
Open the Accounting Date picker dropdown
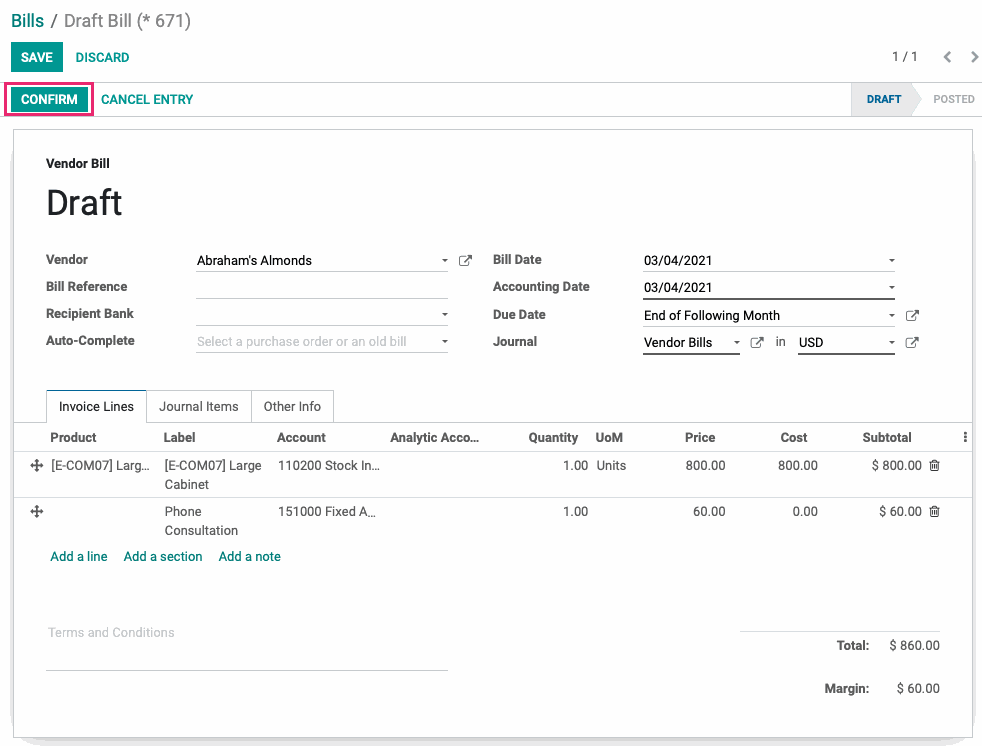891,288
